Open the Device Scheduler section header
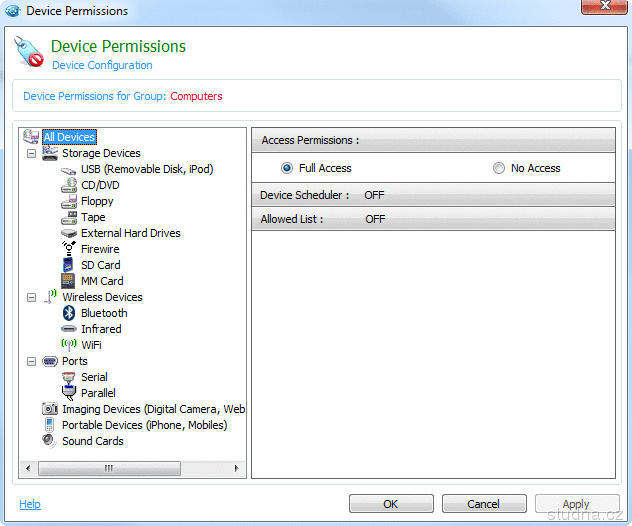The height and width of the screenshot is (526, 632). pos(433,195)
